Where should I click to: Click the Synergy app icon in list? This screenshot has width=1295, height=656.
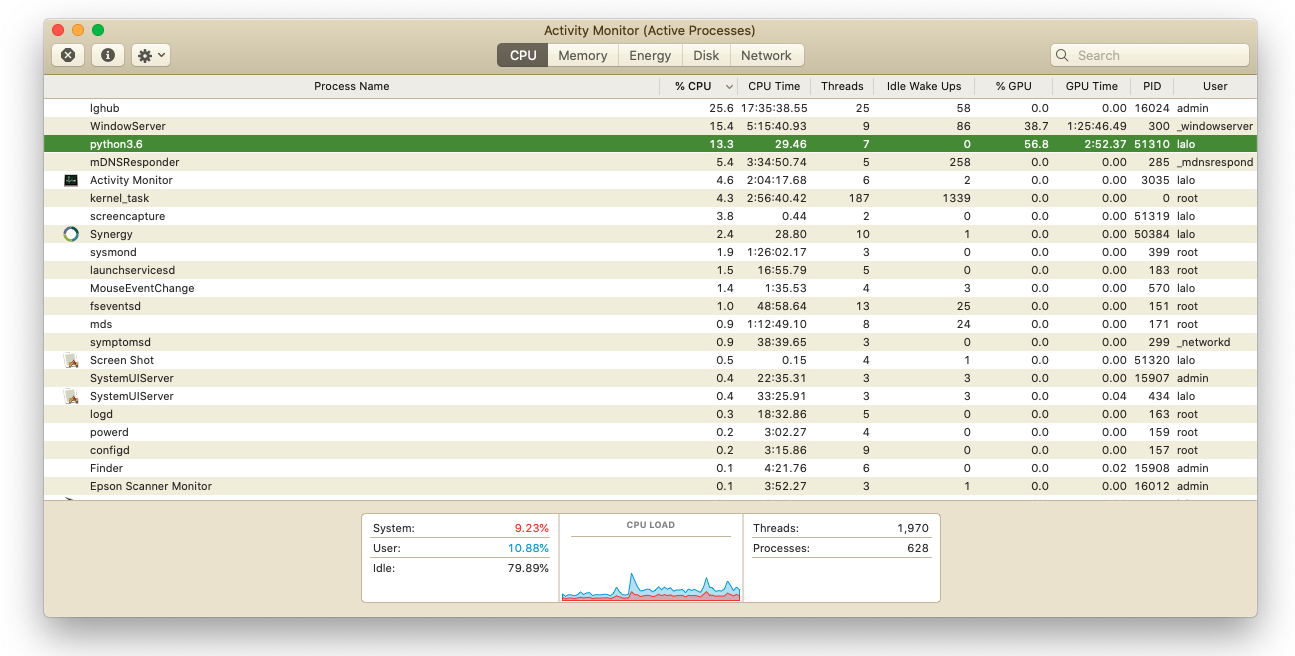[x=71, y=234]
